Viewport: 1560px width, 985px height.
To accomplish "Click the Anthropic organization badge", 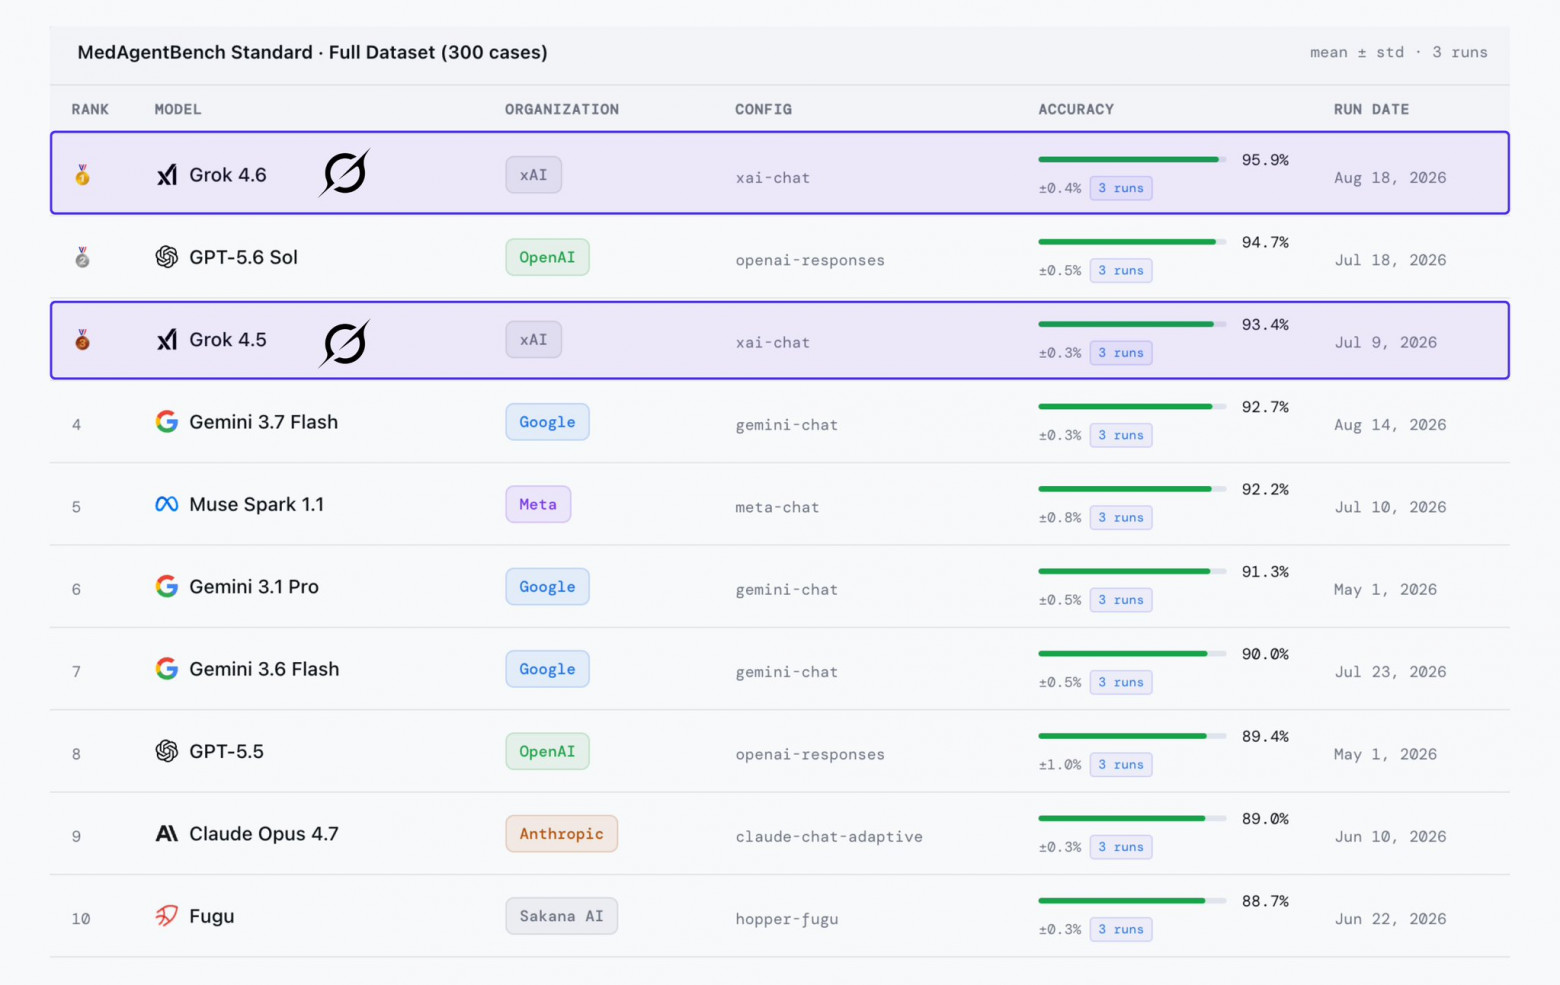I will tap(561, 834).
